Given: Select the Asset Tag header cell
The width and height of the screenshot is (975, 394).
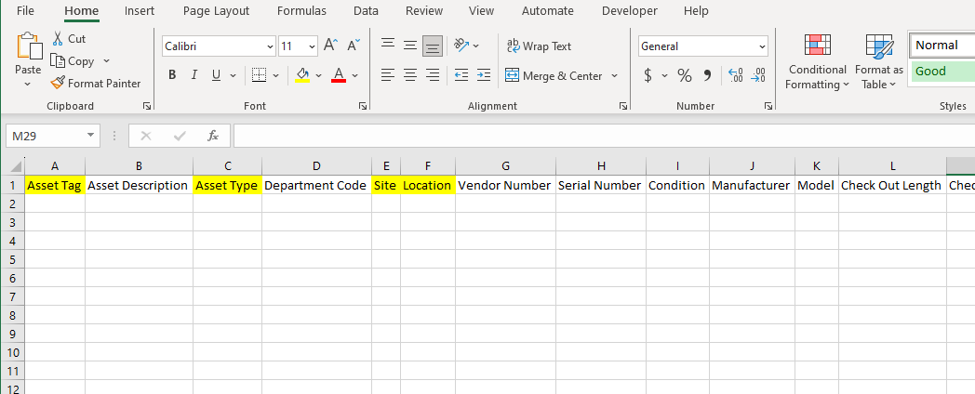Looking at the screenshot, I should (x=55, y=185).
